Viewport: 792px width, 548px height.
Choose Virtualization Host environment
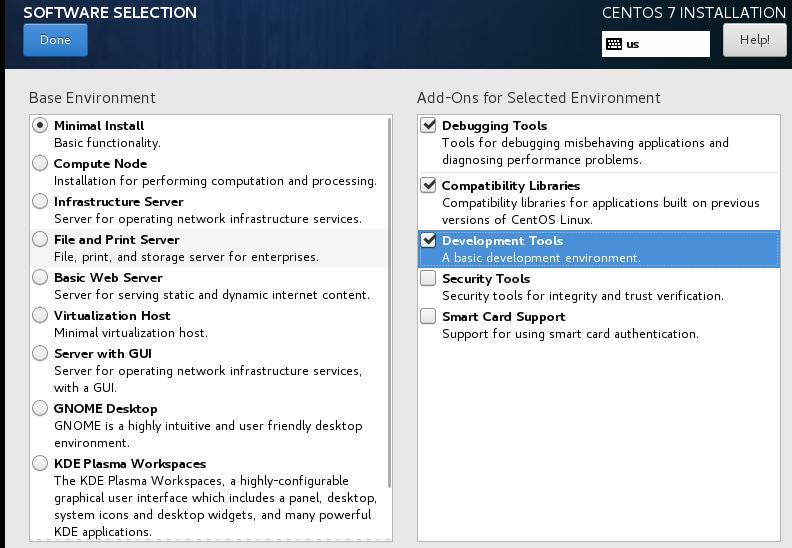tap(40, 316)
